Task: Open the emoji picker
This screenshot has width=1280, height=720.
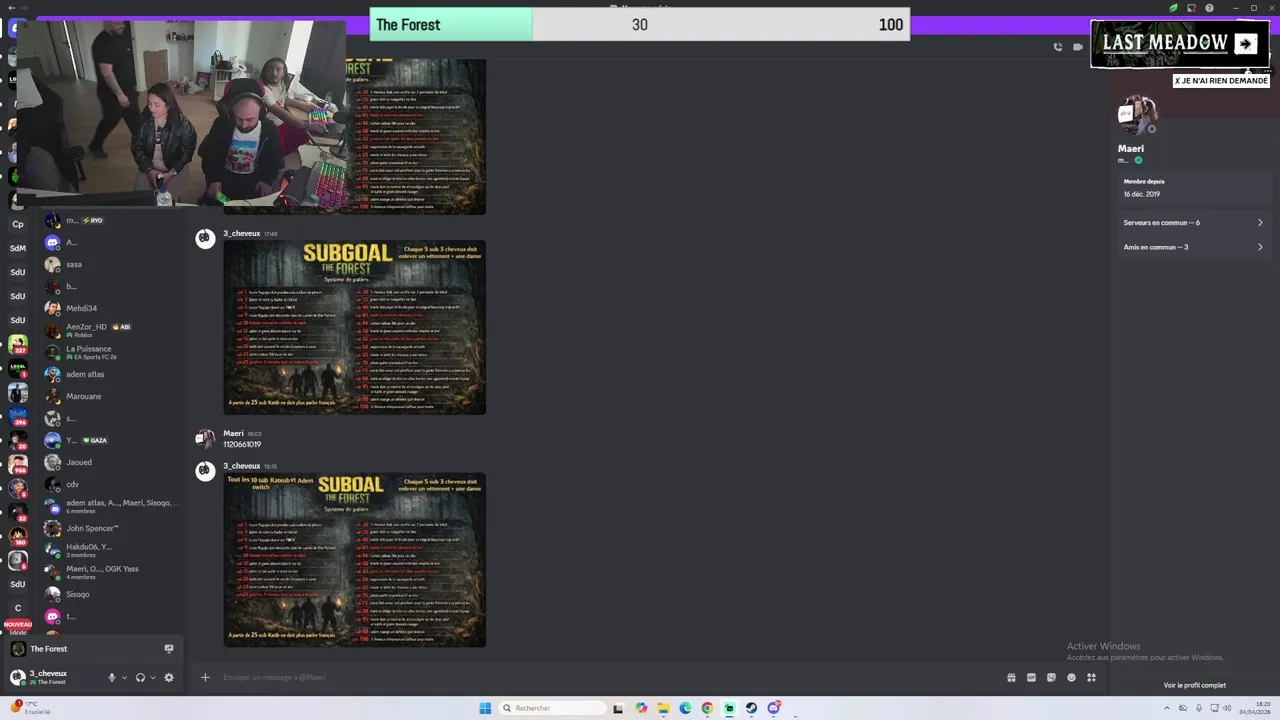Action: coord(1071,677)
